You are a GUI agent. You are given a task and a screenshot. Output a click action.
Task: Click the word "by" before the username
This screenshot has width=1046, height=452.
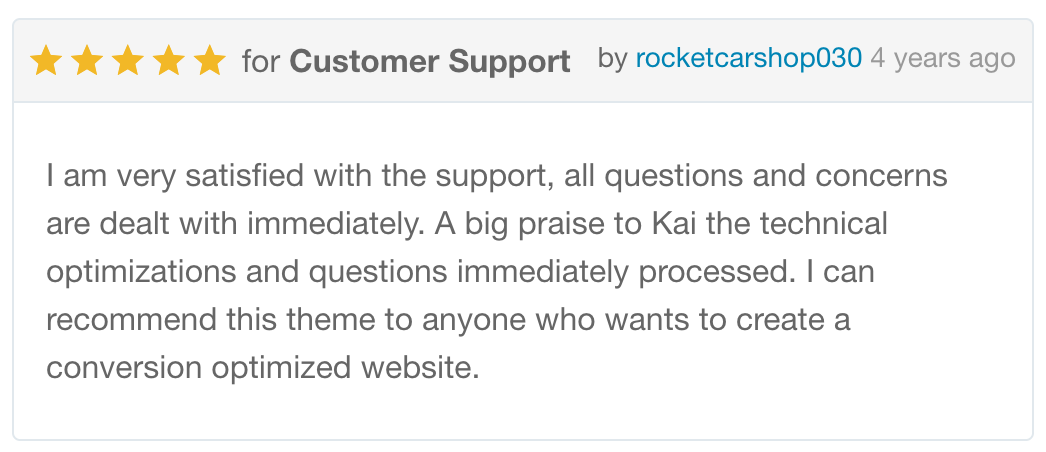point(612,59)
